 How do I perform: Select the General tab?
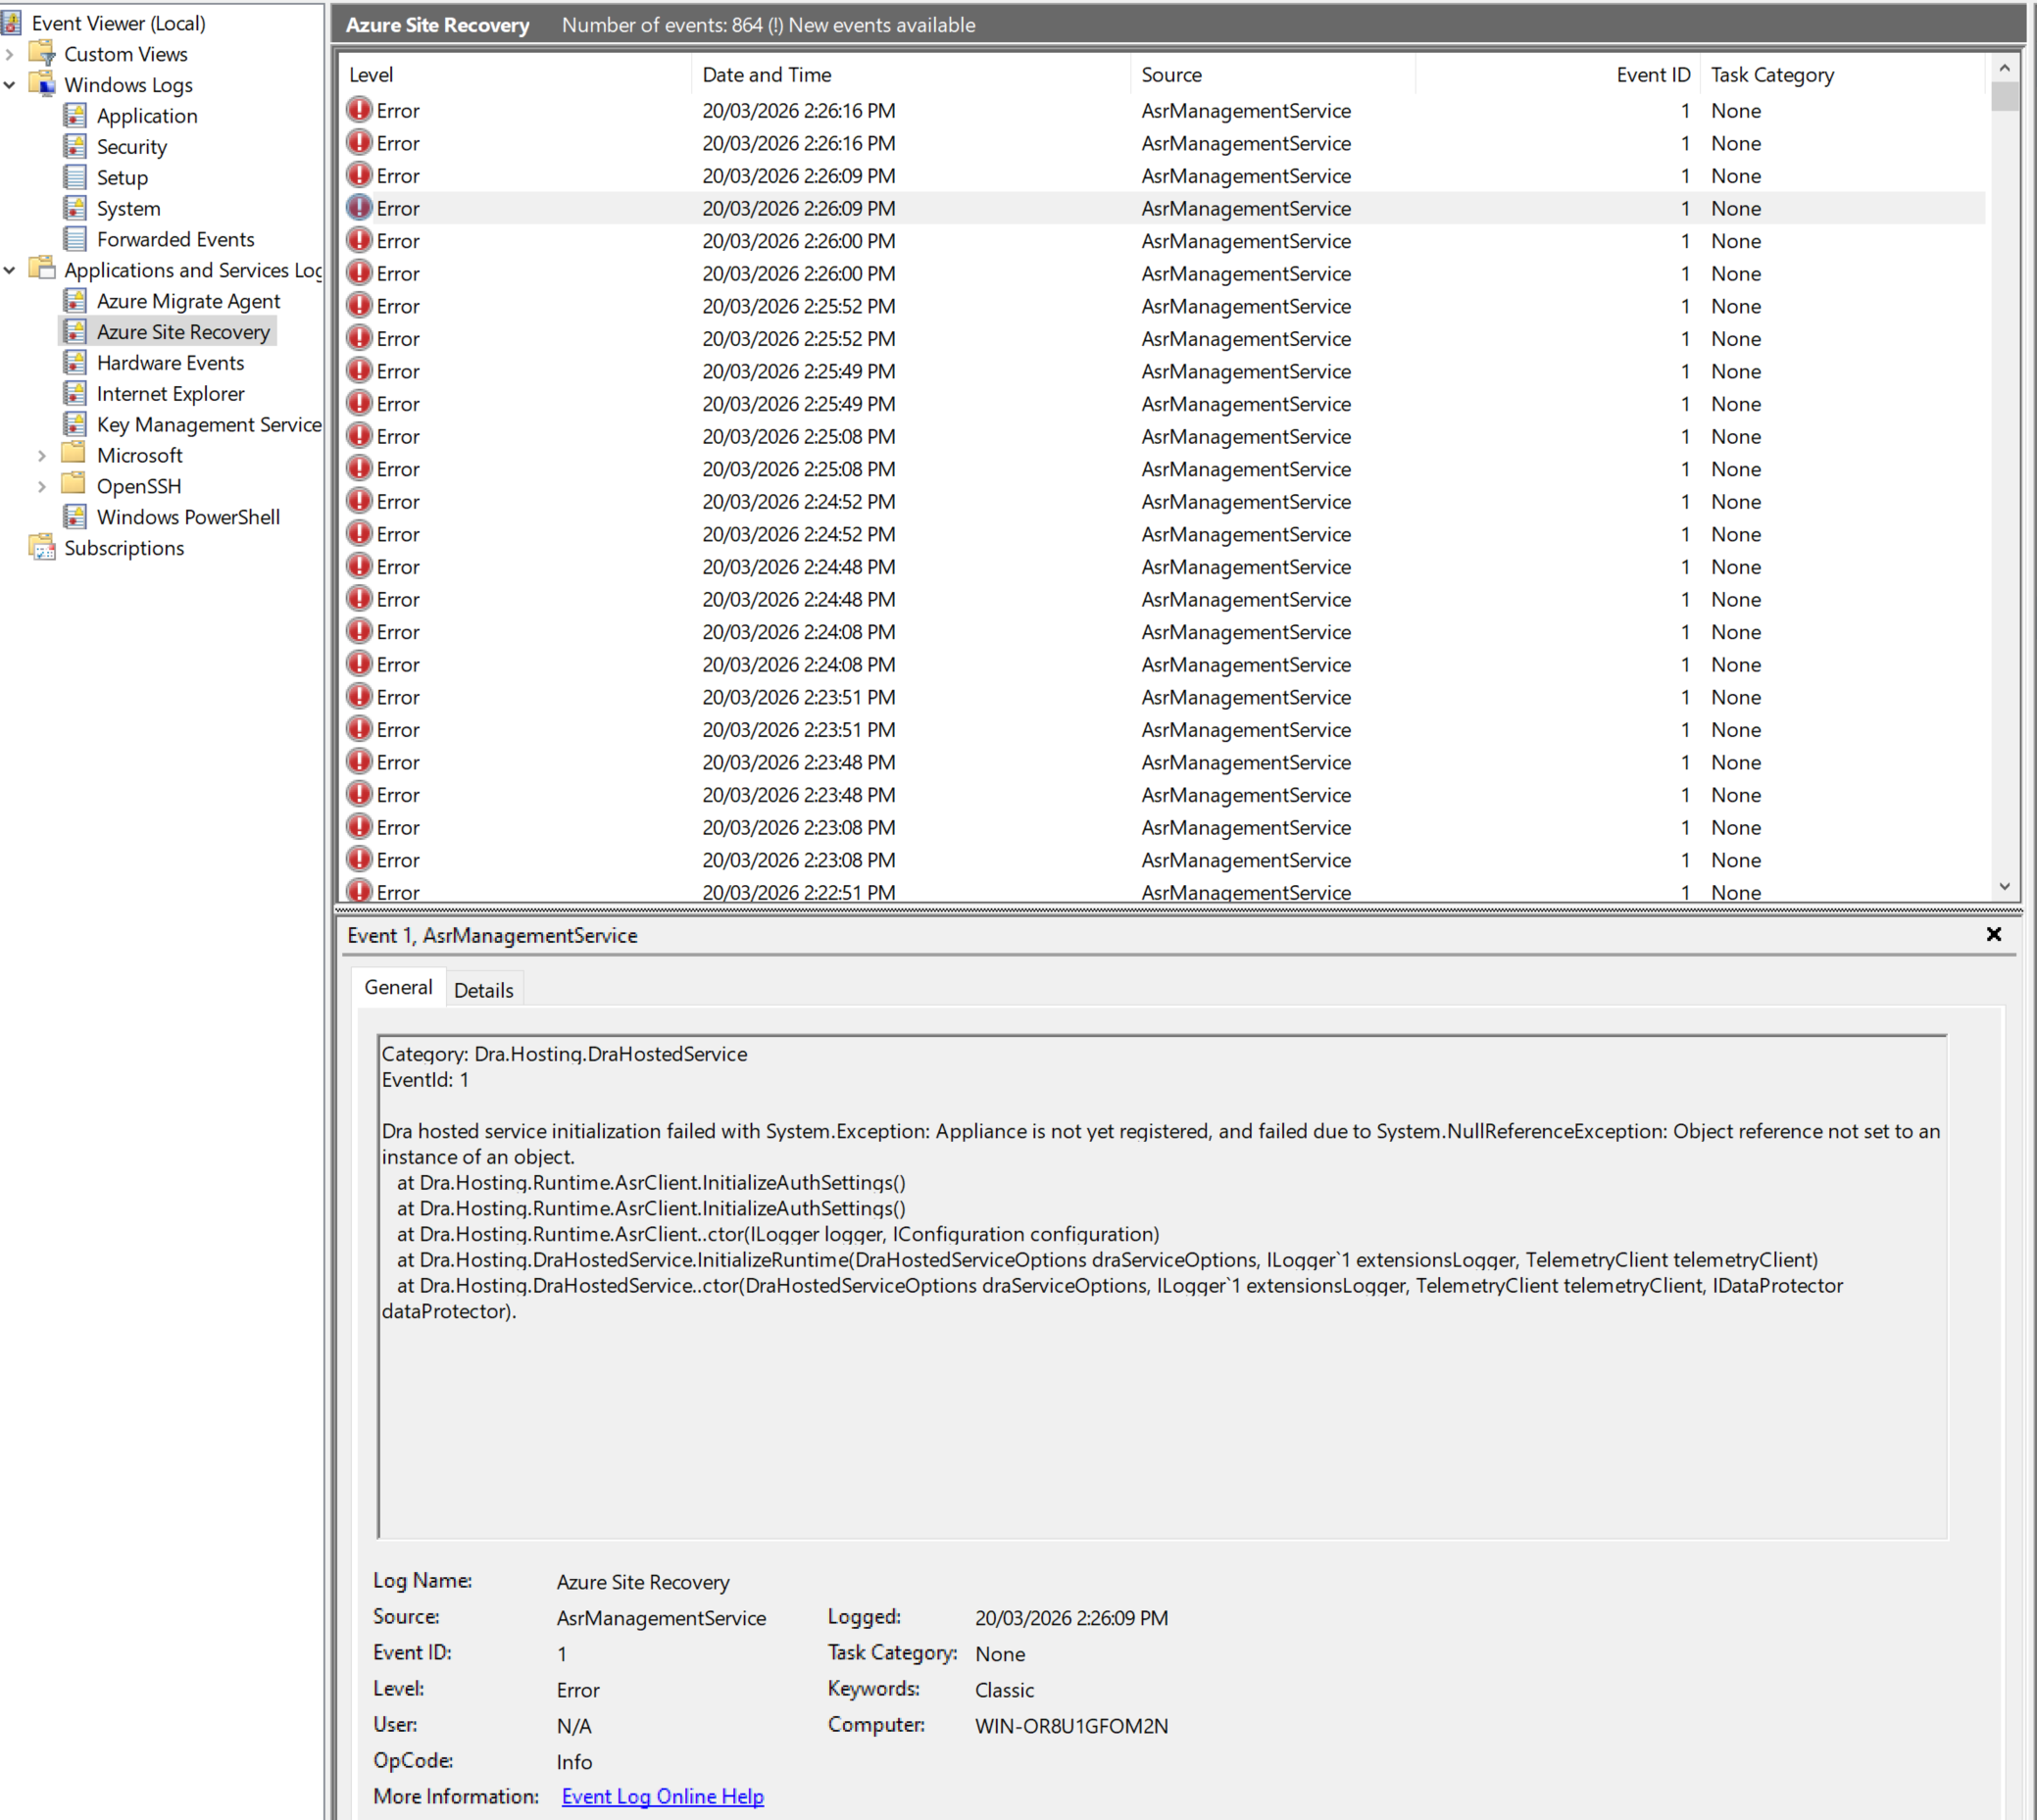point(398,987)
